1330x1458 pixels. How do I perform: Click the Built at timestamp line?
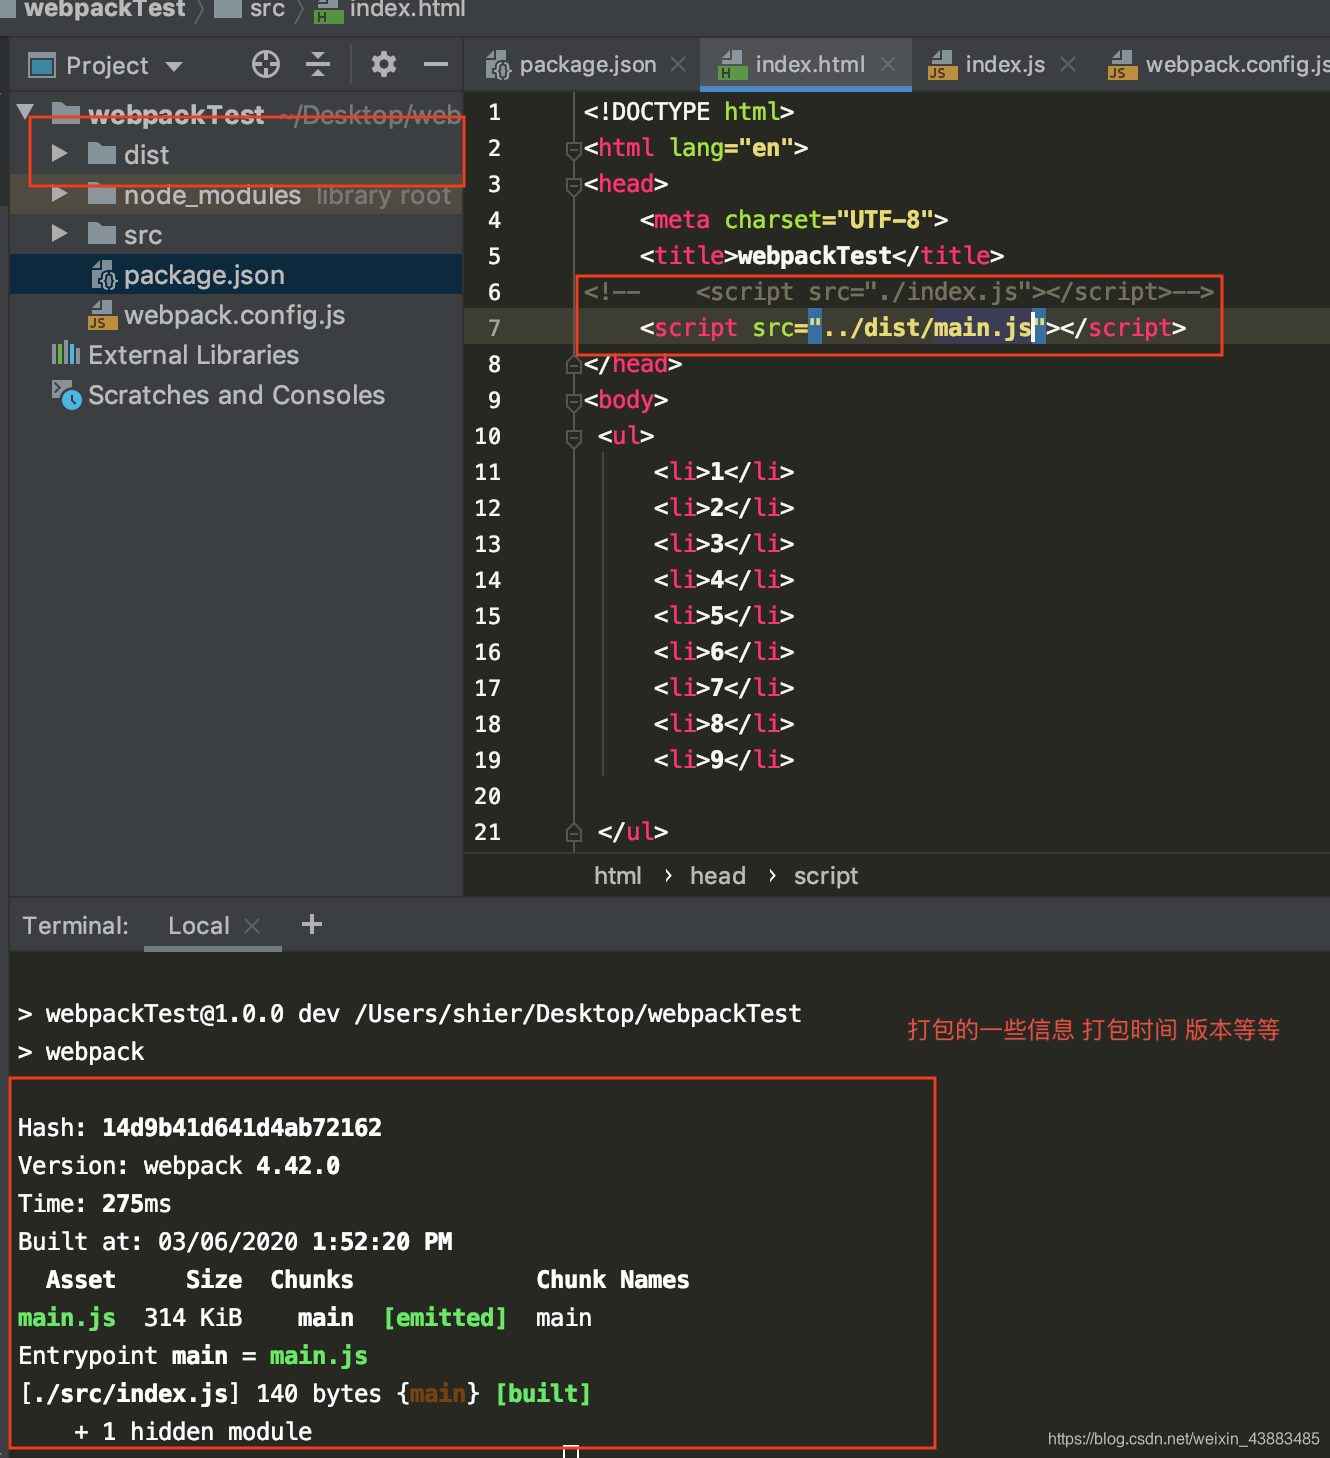pyautogui.click(x=235, y=1242)
